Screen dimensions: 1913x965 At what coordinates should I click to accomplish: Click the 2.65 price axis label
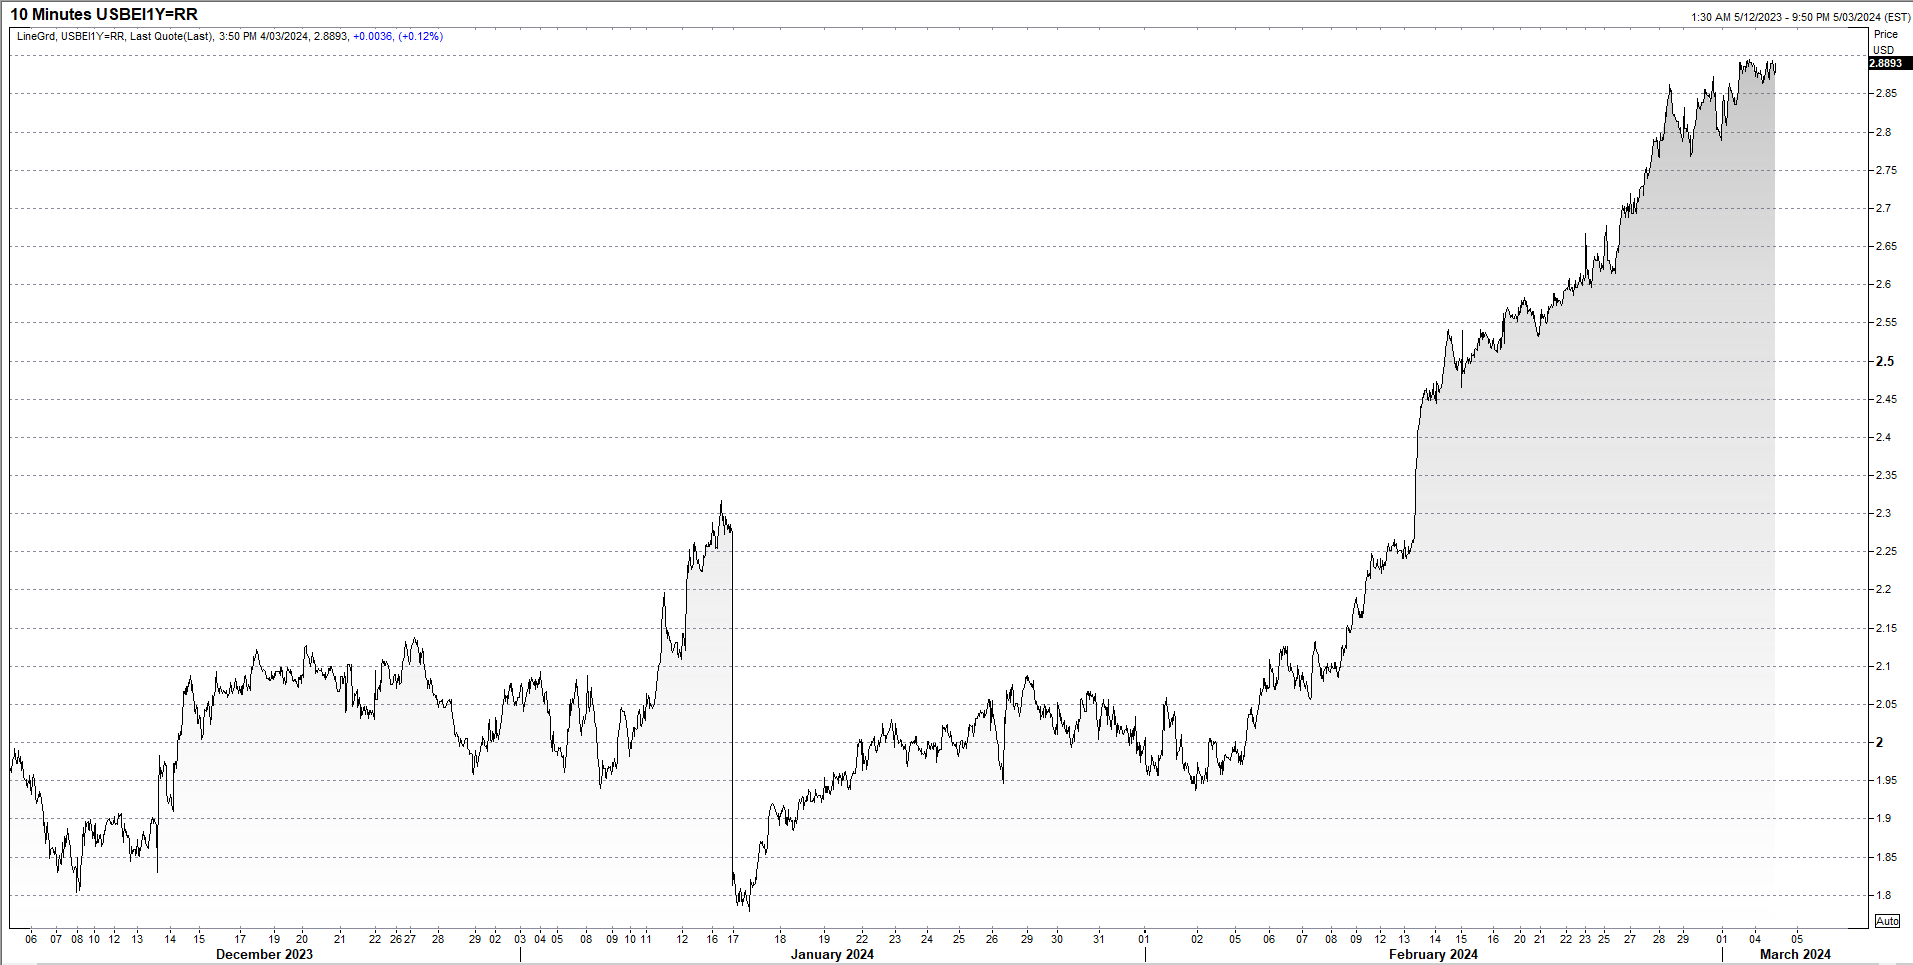click(1886, 246)
